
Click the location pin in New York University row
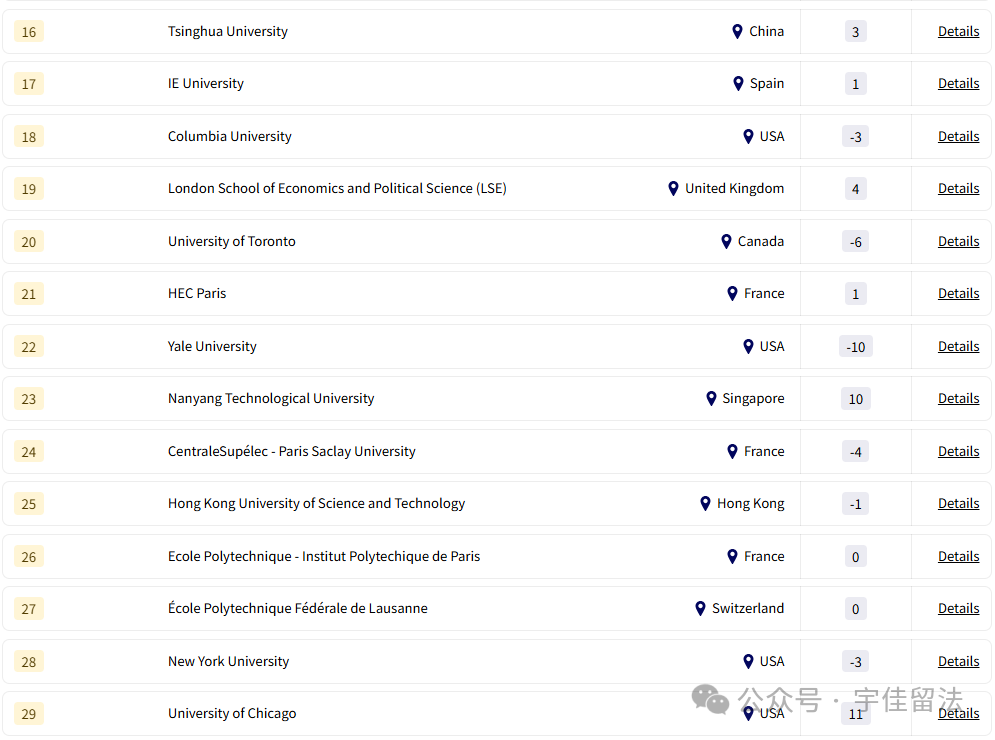coord(748,661)
